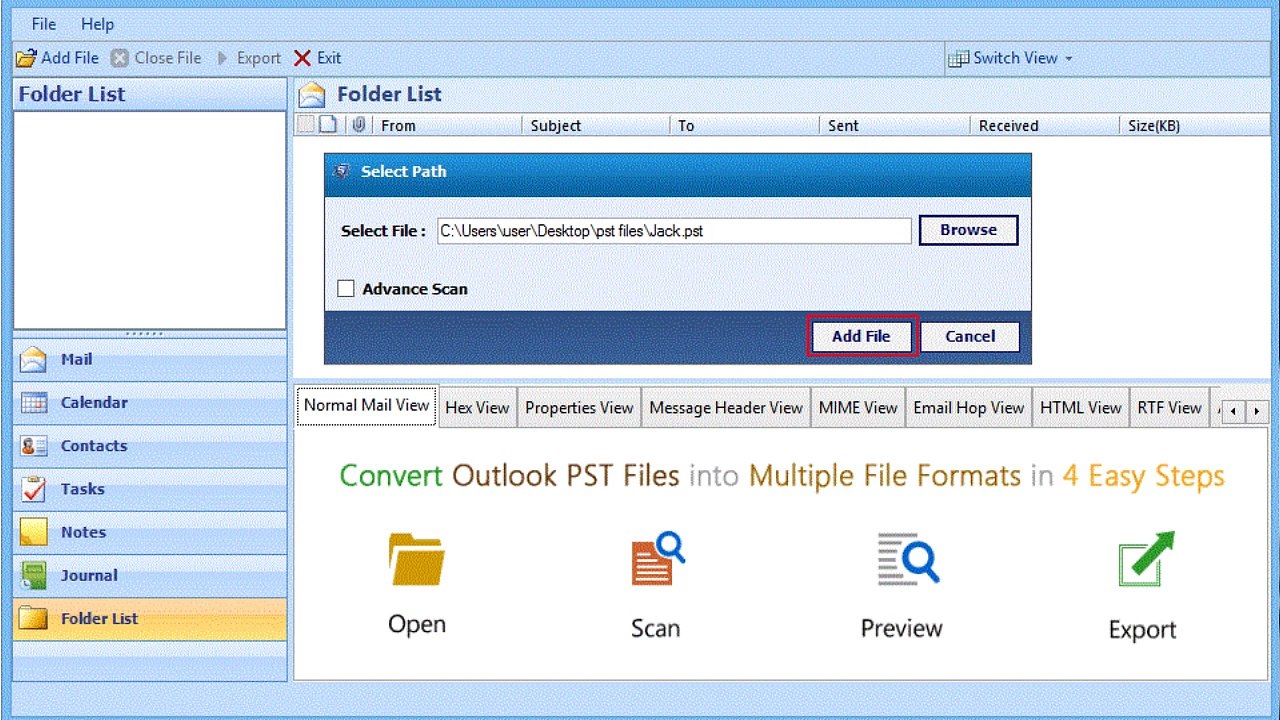Screen dimensions: 1280x720
Task: Click the Journal label in navigation pane
Action: tap(89, 575)
